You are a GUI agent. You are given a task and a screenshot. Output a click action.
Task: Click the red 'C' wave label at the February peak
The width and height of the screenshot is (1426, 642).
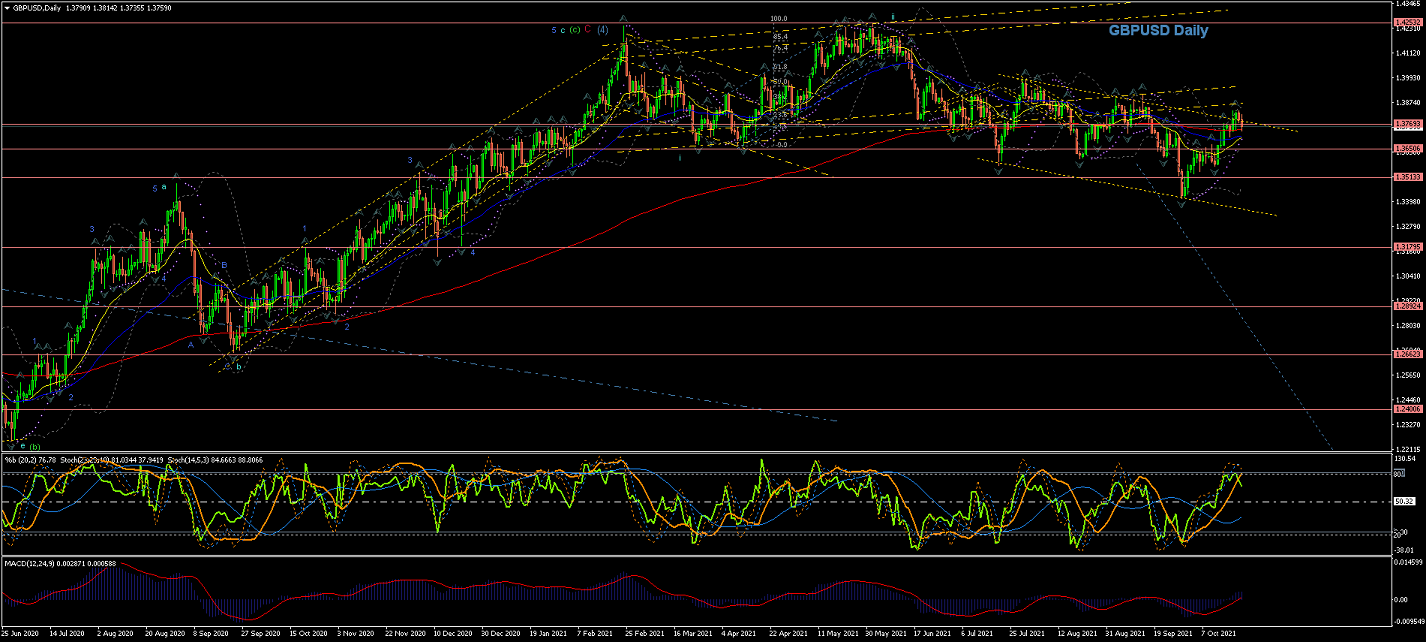(x=587, y=30)
